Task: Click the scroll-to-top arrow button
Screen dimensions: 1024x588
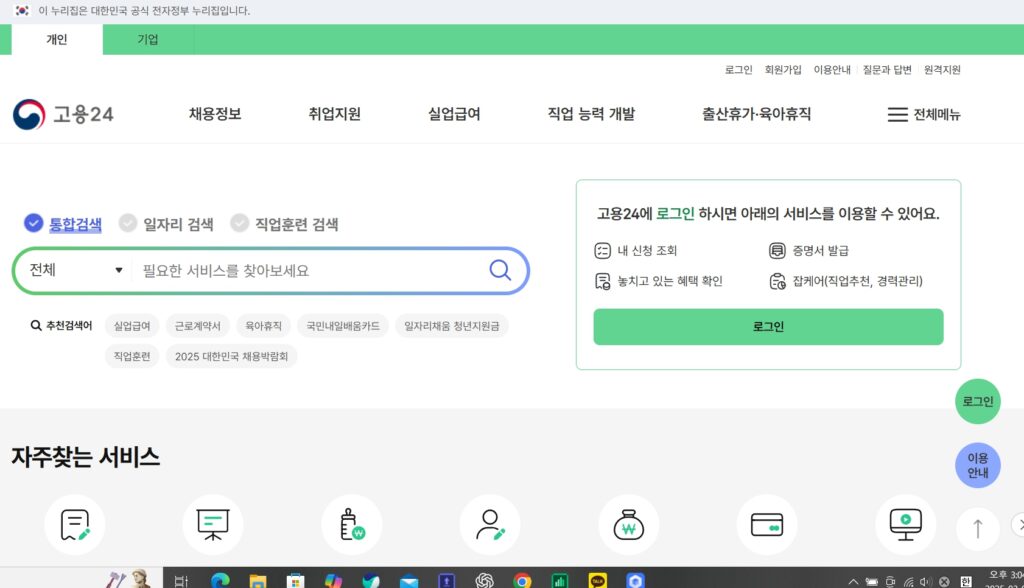Action: coord(978,528)
